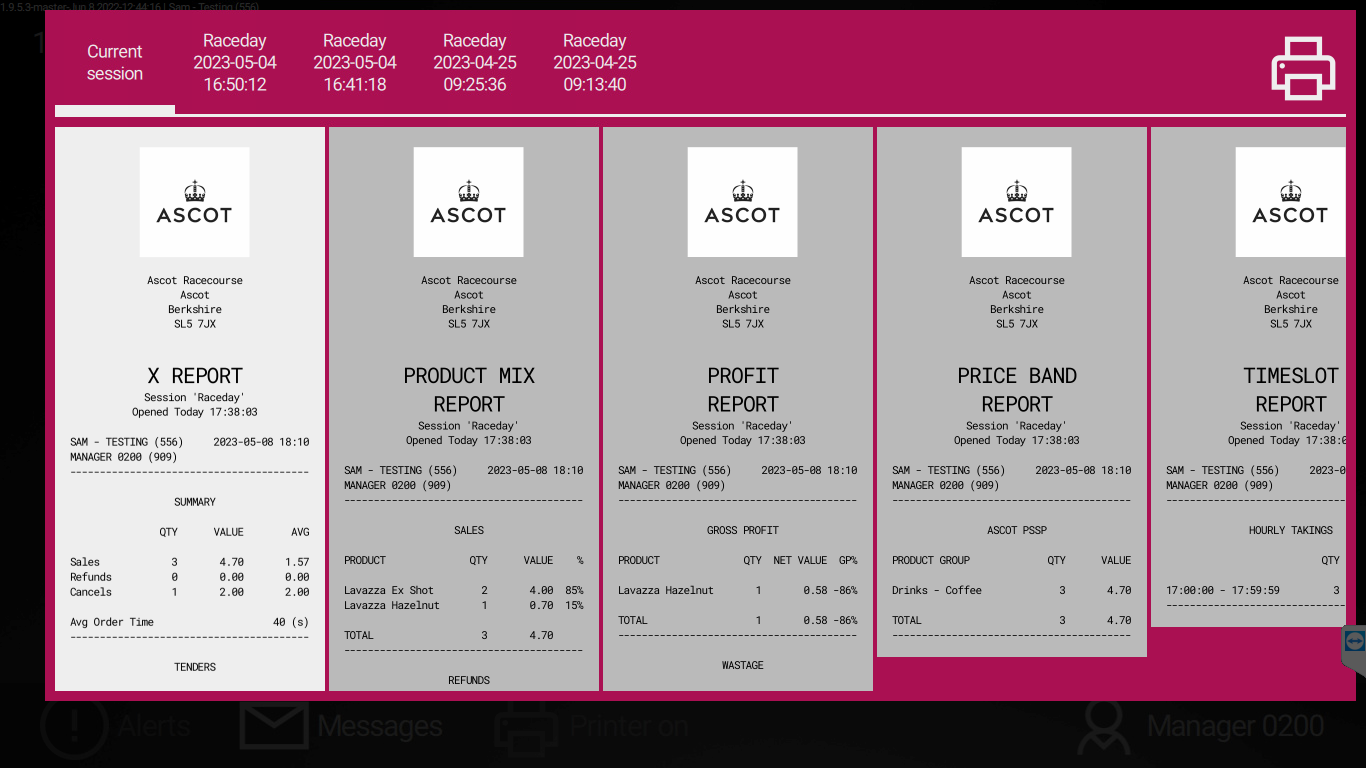
Task: Choose the Product Mix Report heading
Action: point(468,390)
